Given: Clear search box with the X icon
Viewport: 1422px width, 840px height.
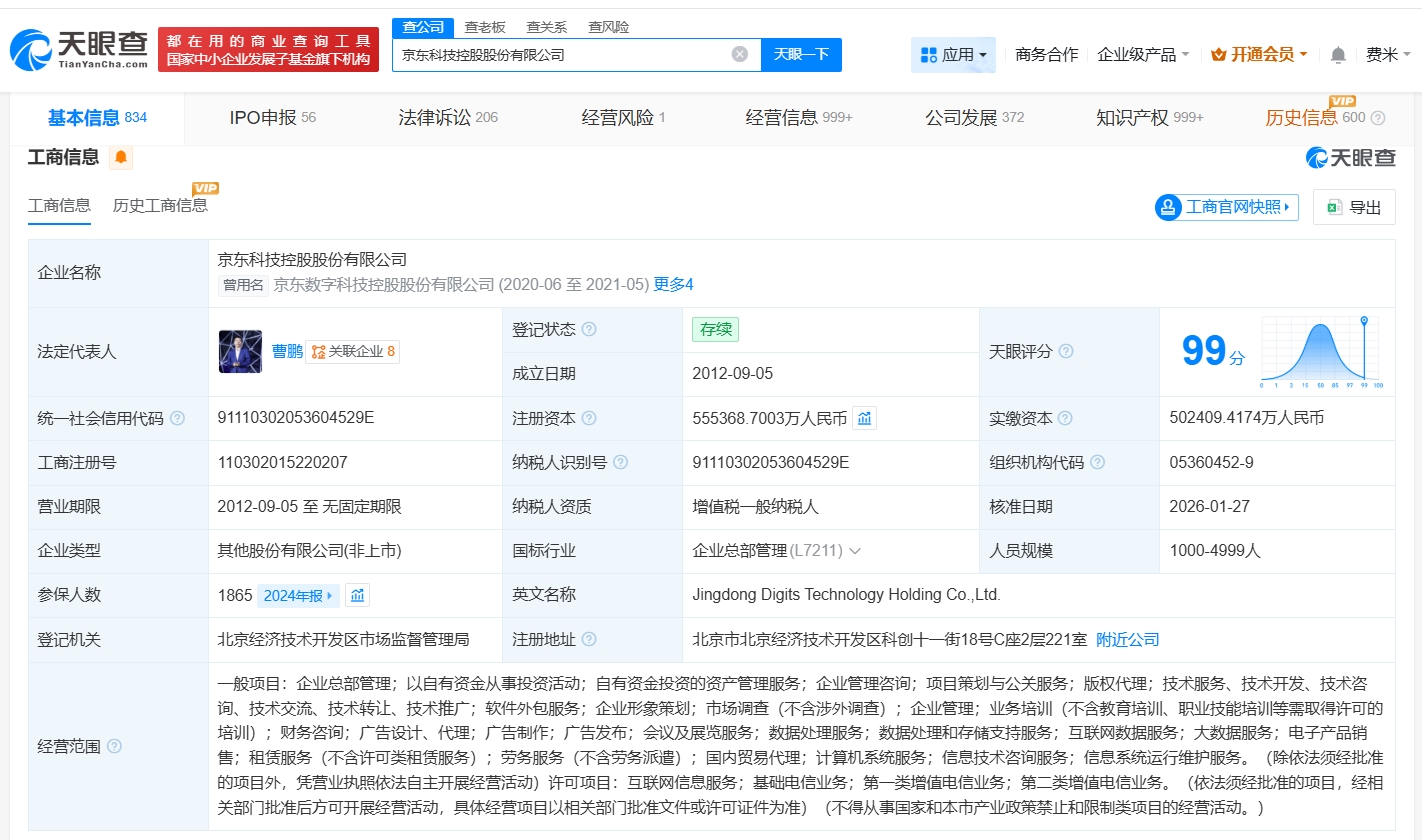Looking at the screenshot, I should coord(739,55).
